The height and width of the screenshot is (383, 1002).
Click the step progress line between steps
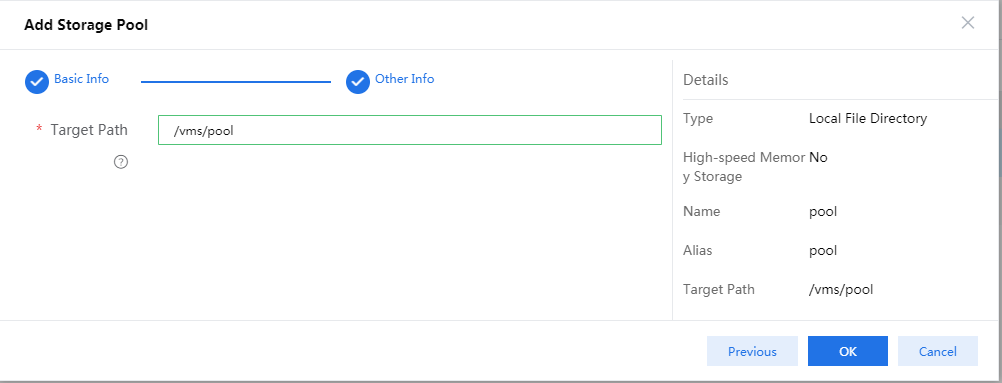(x=236, y=82)
